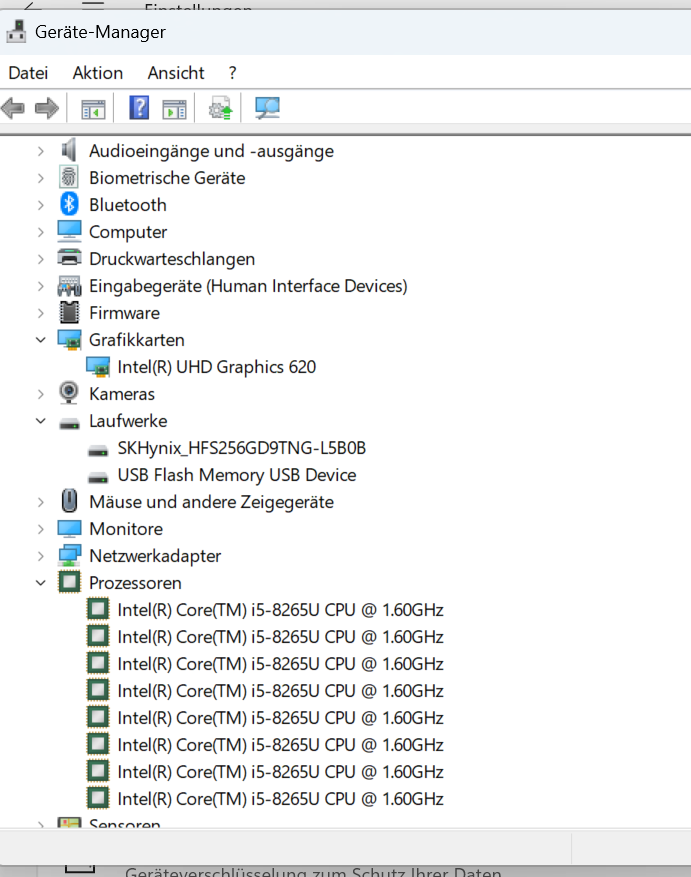This screenshot has height=877, width=691.
Task: Select the Biometrische Geräte label
Action: [167, 178]
